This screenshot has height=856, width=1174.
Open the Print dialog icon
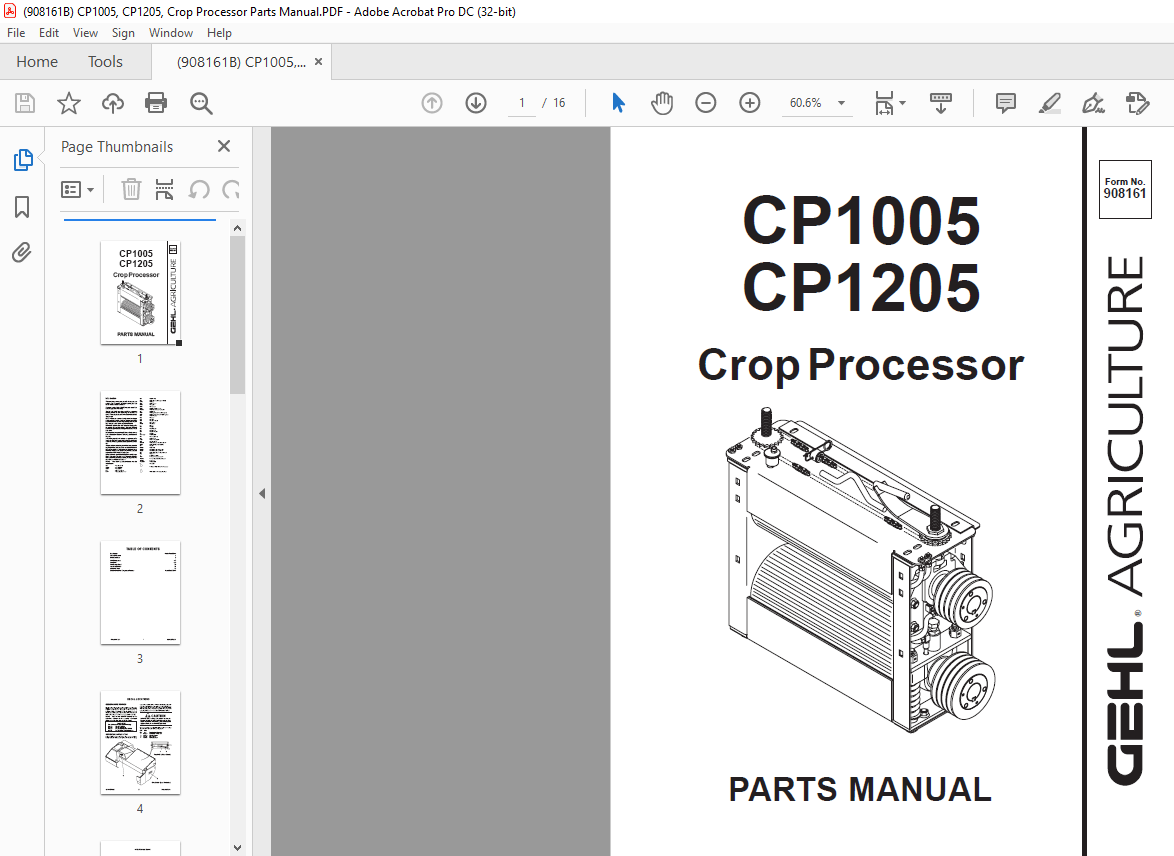pyautogui.click(x=156, y=103)
